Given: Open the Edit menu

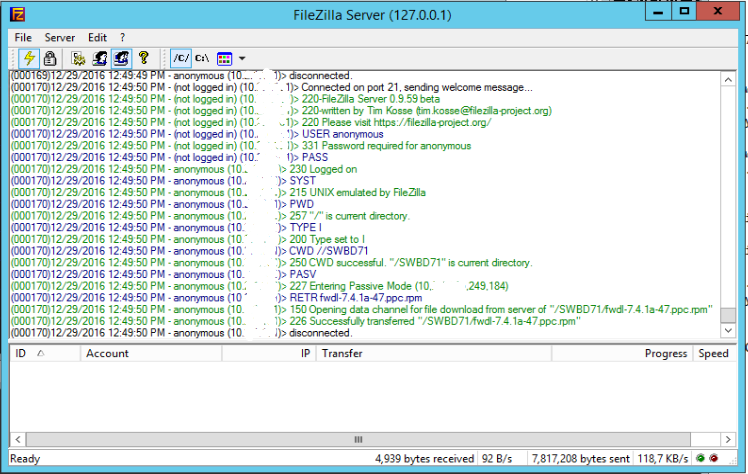Looking at the screenshot, I should pos(97,37).
